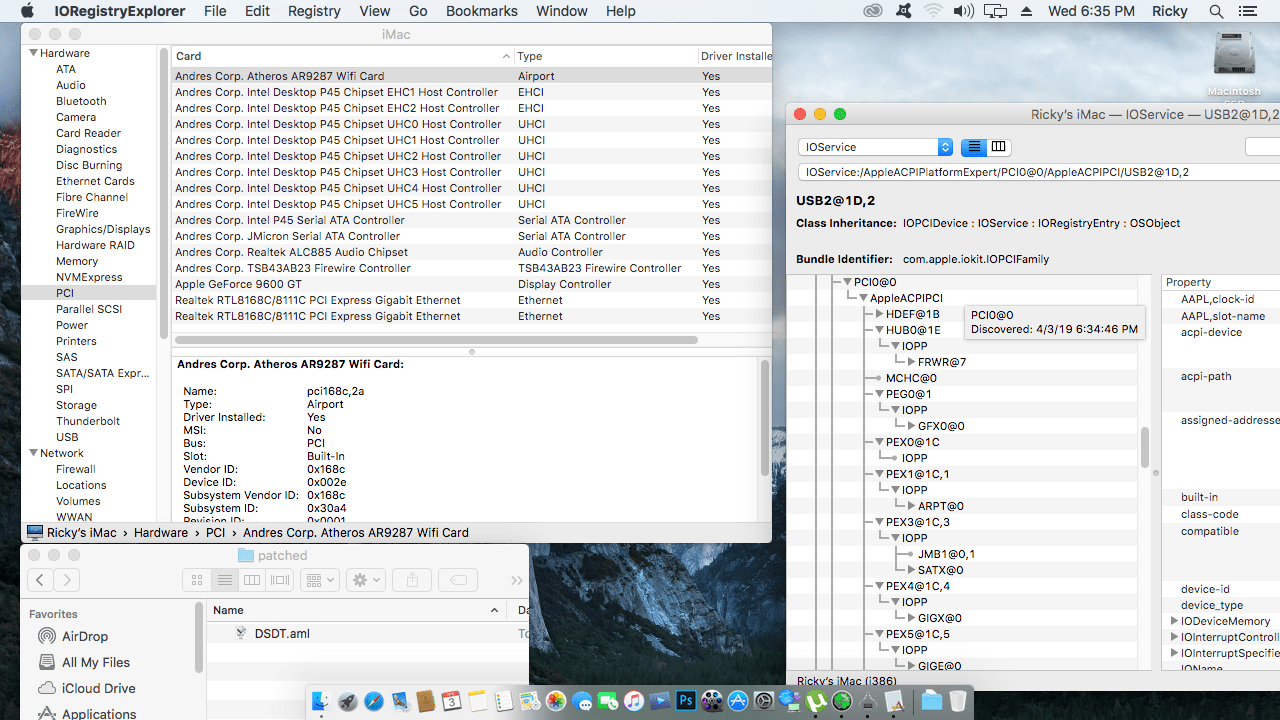Sort the PCI list by Type column
The image size is (1280, 720).
tap(605, 56)
